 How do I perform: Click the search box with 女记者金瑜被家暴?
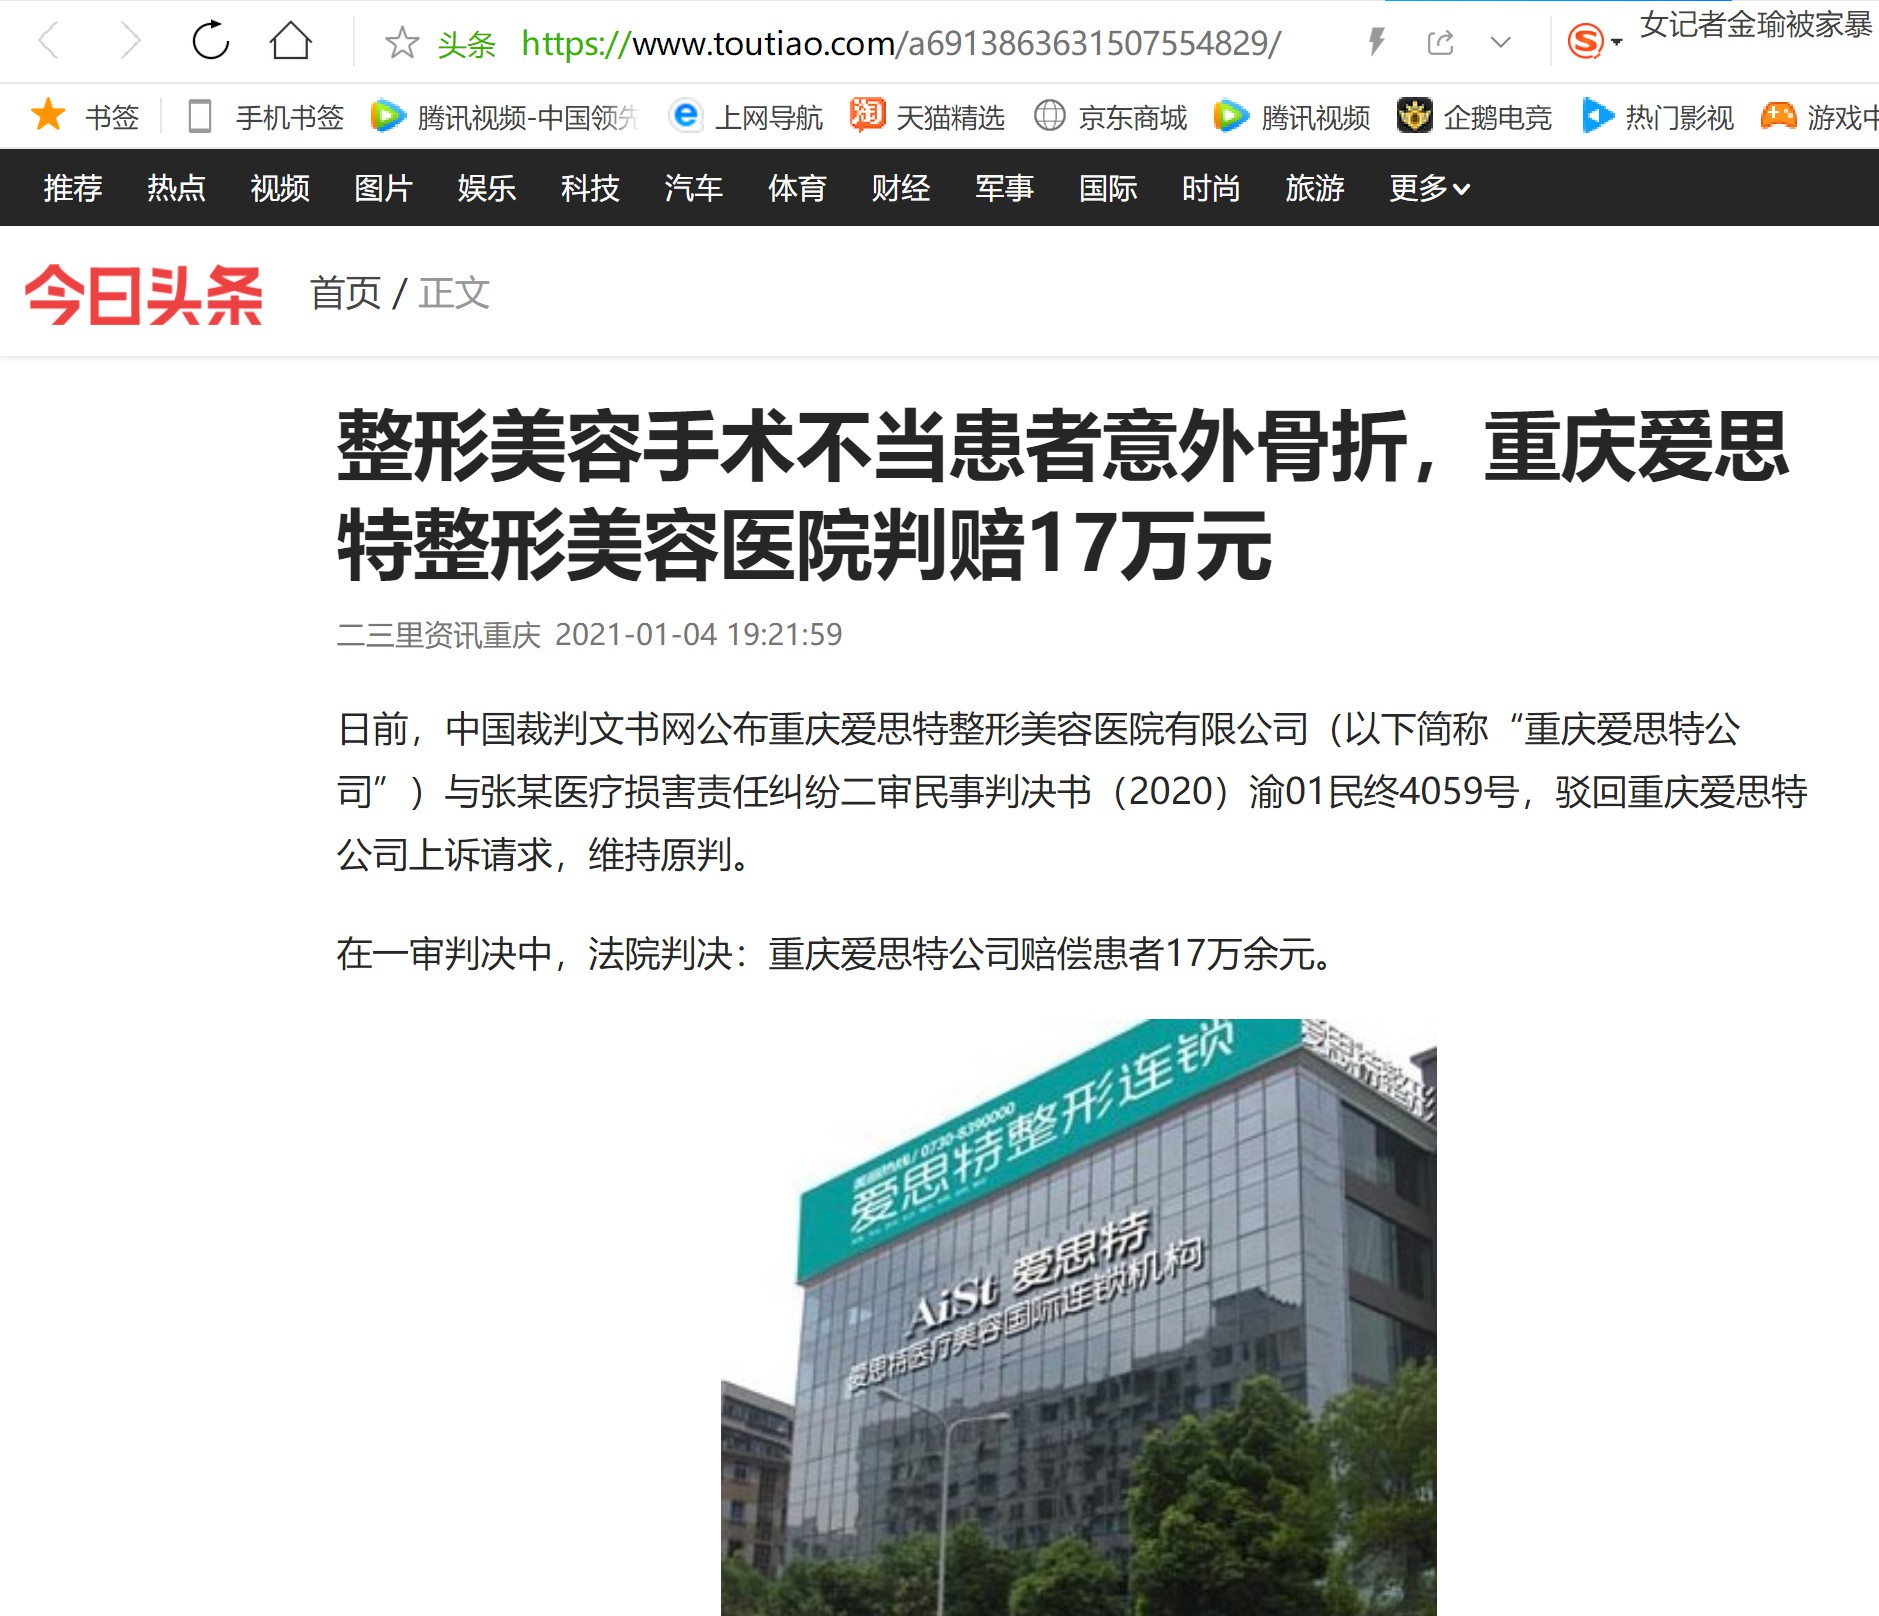[1756, 25]
